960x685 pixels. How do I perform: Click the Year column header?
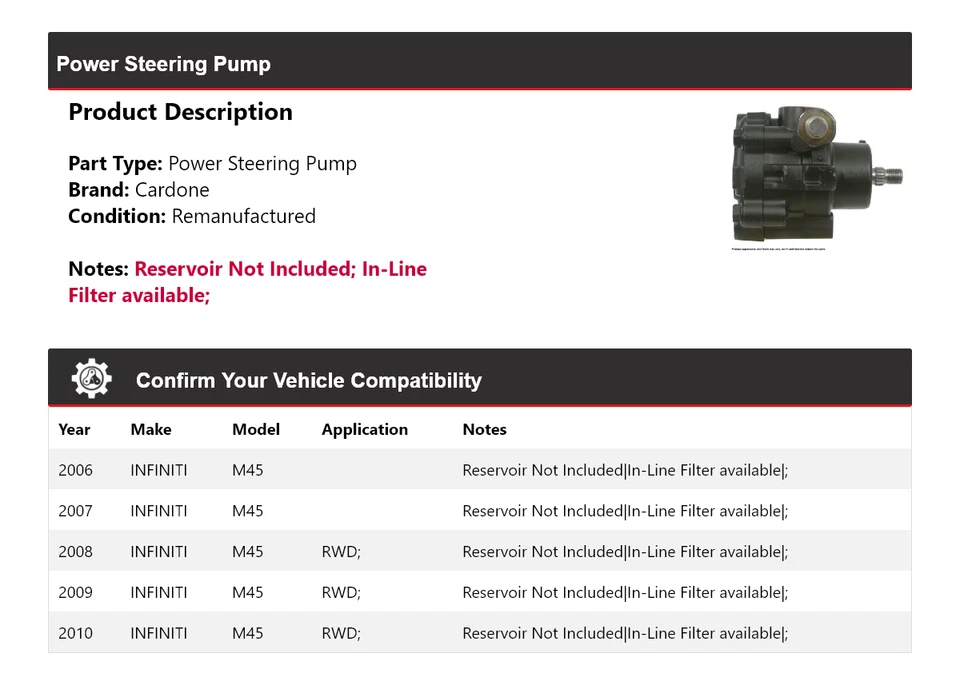tap(74, 429)
